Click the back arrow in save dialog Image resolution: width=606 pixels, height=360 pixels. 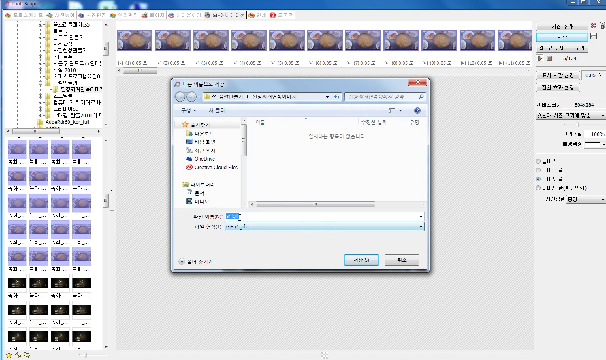180,97
